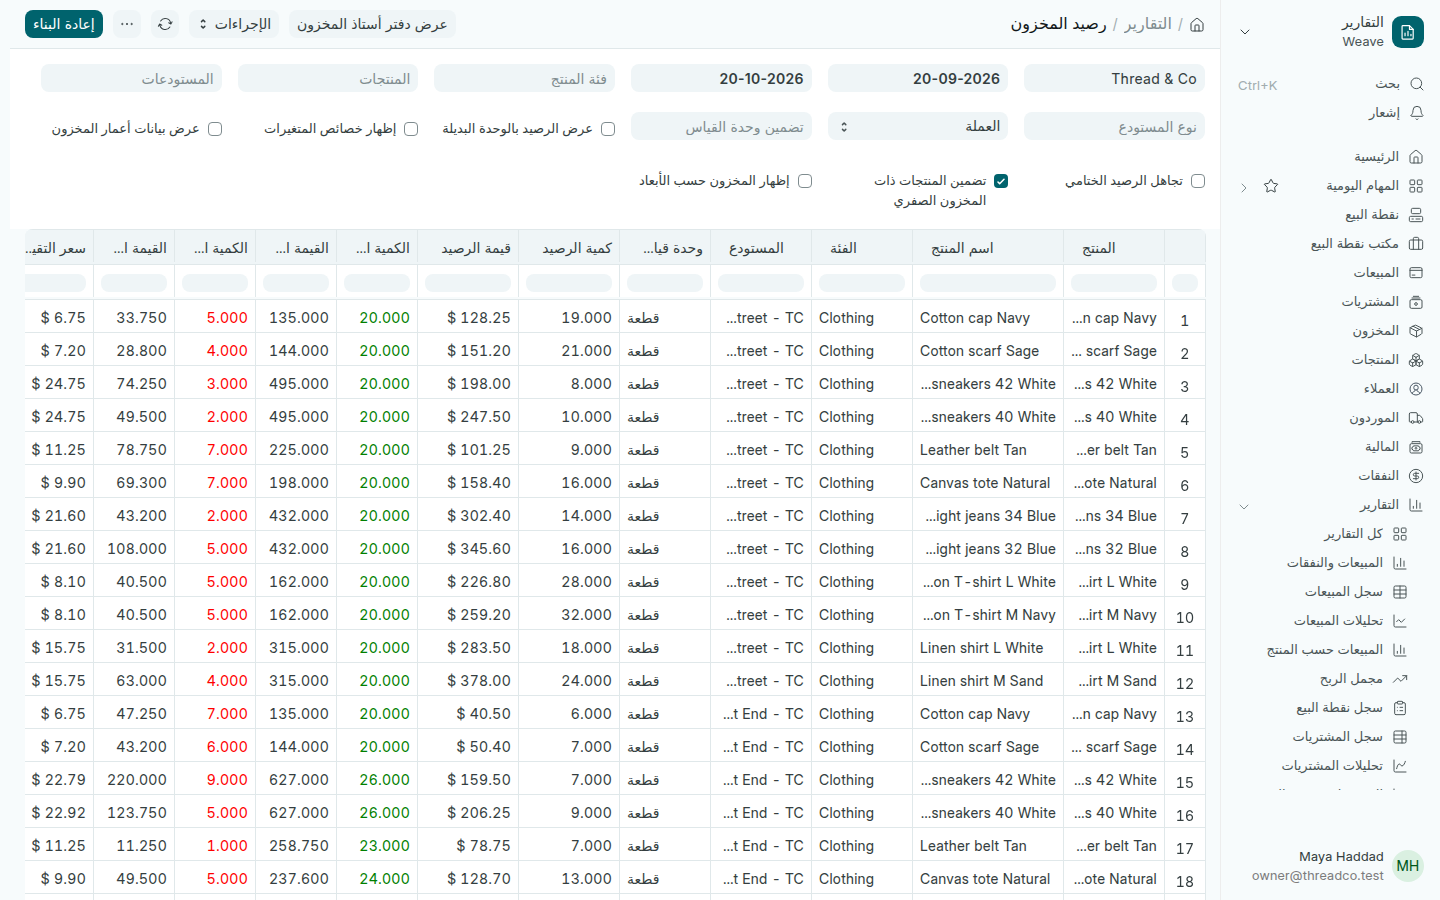Click the نقطة البيع sidebar icon
Screen dimensions: 1440x900
(x=1416, y=215)
